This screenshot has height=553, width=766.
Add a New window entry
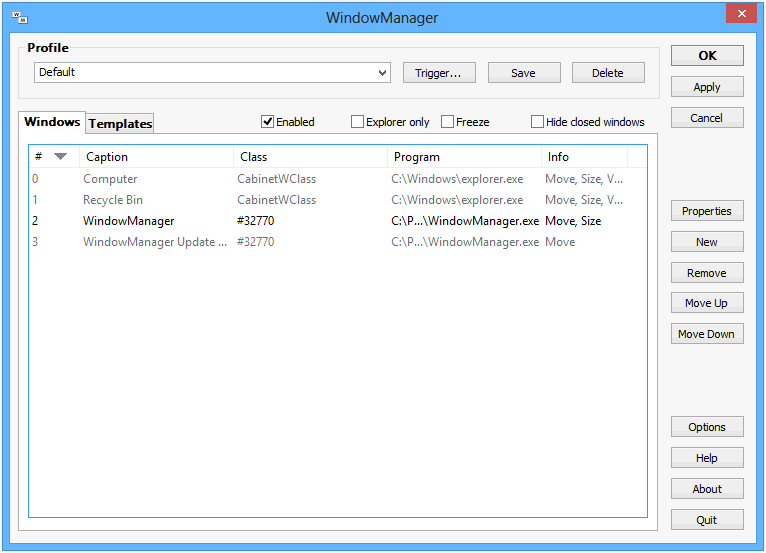(x=707, y=242)
